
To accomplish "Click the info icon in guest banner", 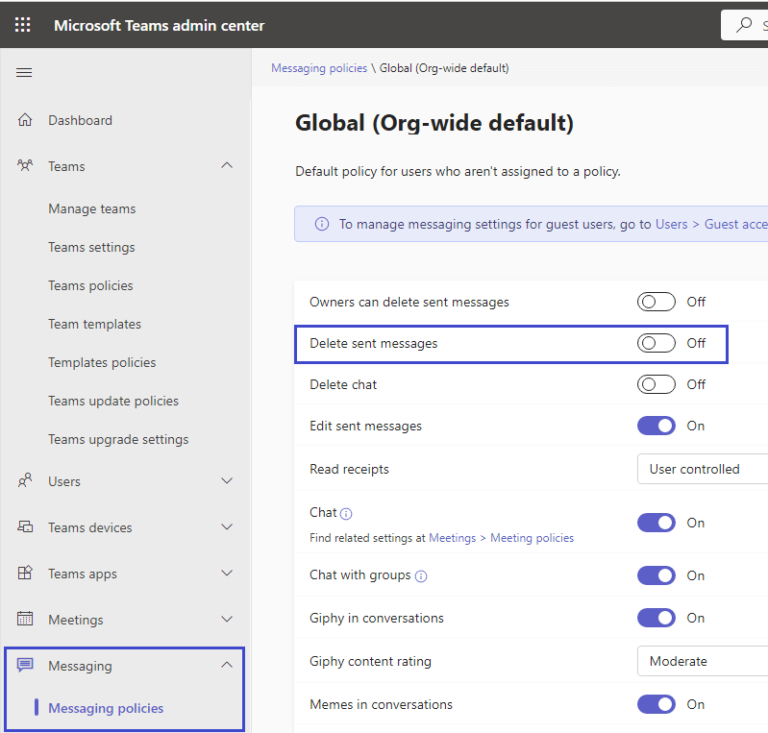I will 322,224.
